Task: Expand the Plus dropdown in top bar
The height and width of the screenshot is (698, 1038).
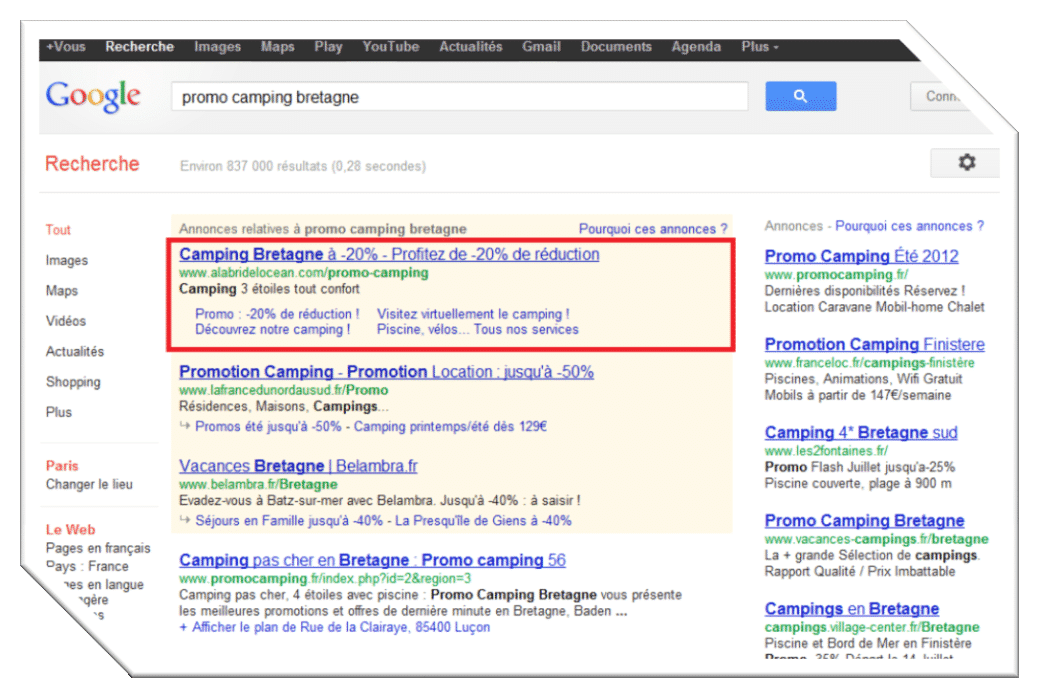Action: 759,47
